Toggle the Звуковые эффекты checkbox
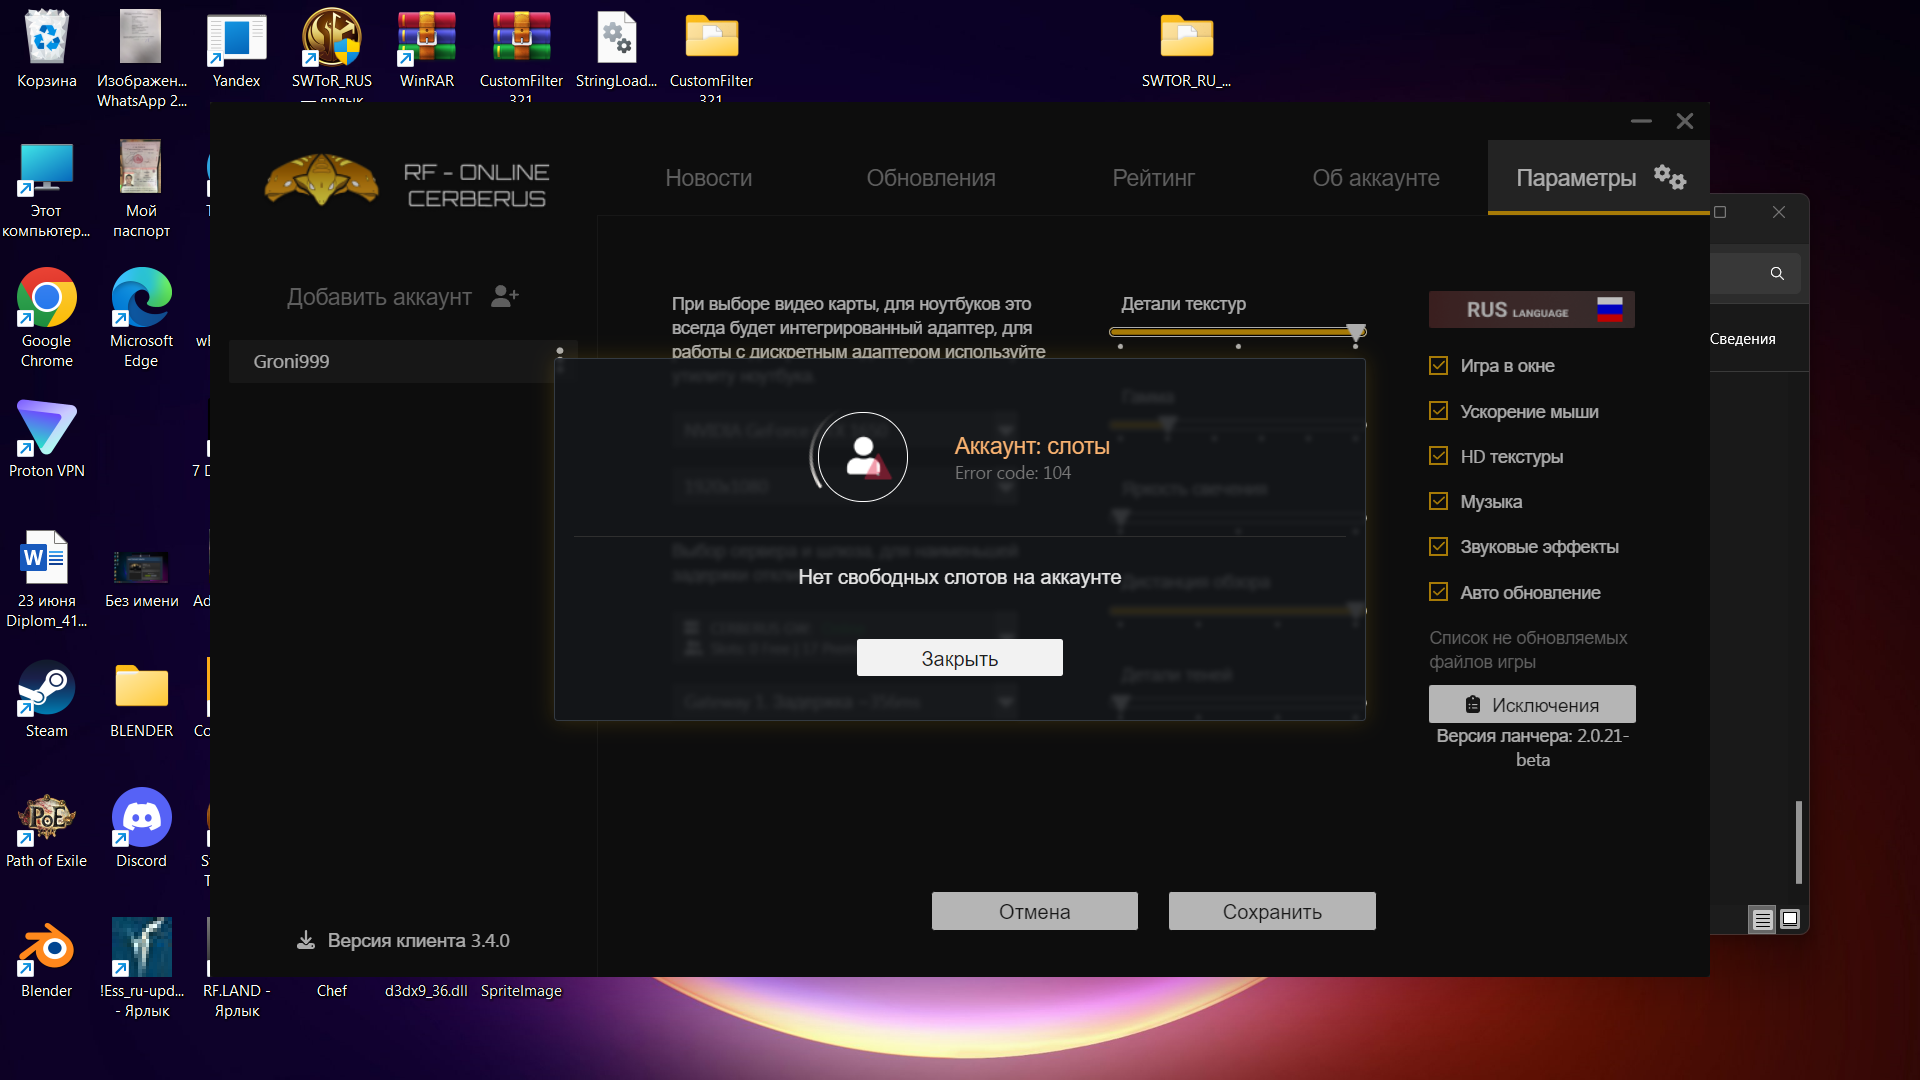1920x1080 pixels. [1438, 546]
